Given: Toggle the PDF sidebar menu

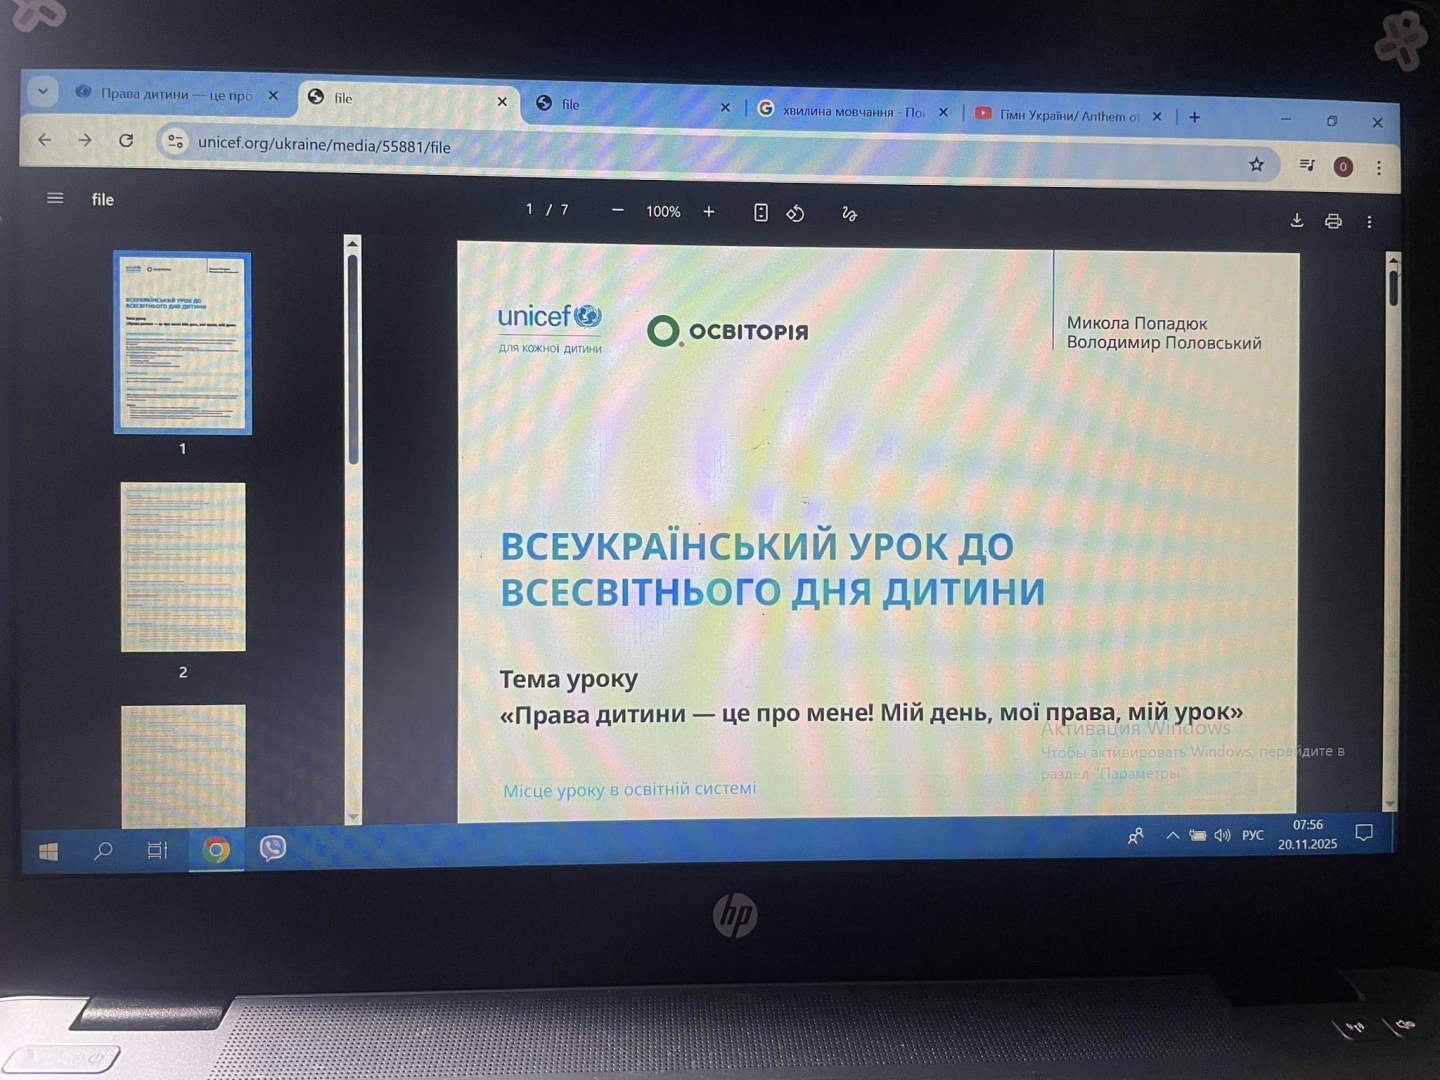Looking at the screenshot, I should point(55,198).
